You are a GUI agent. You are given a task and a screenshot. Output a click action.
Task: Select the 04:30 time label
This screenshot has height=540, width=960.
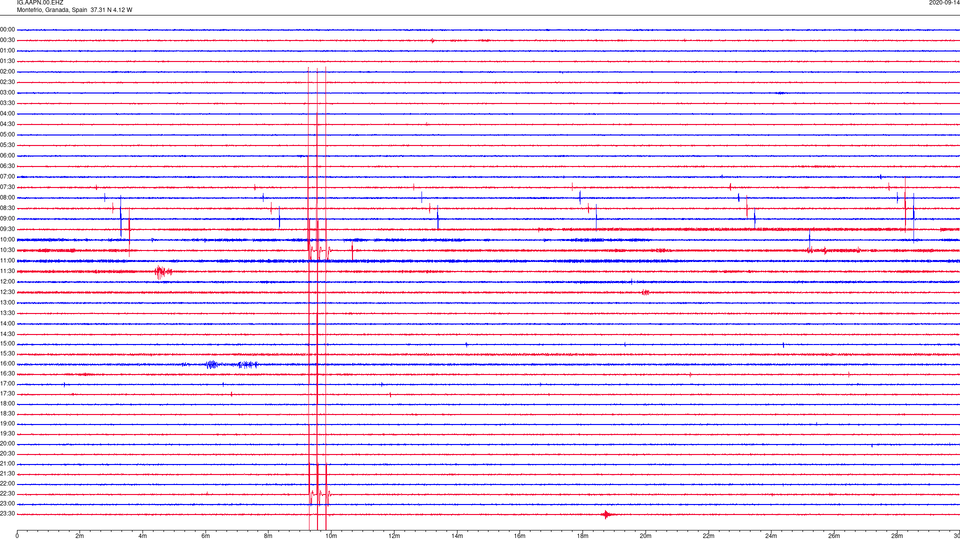point(7,124)
